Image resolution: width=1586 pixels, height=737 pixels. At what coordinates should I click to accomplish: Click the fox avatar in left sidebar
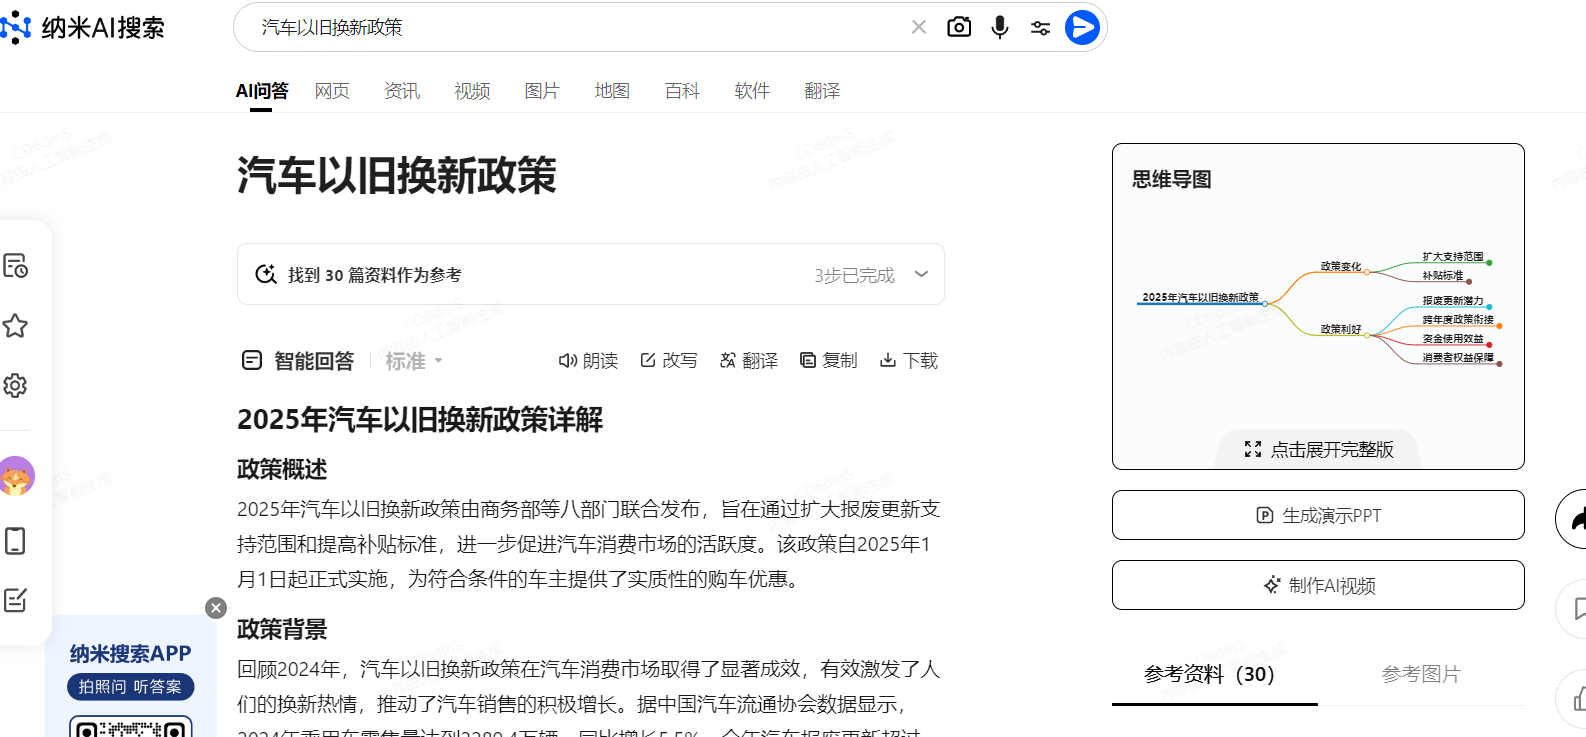click(x=15, y=476)
